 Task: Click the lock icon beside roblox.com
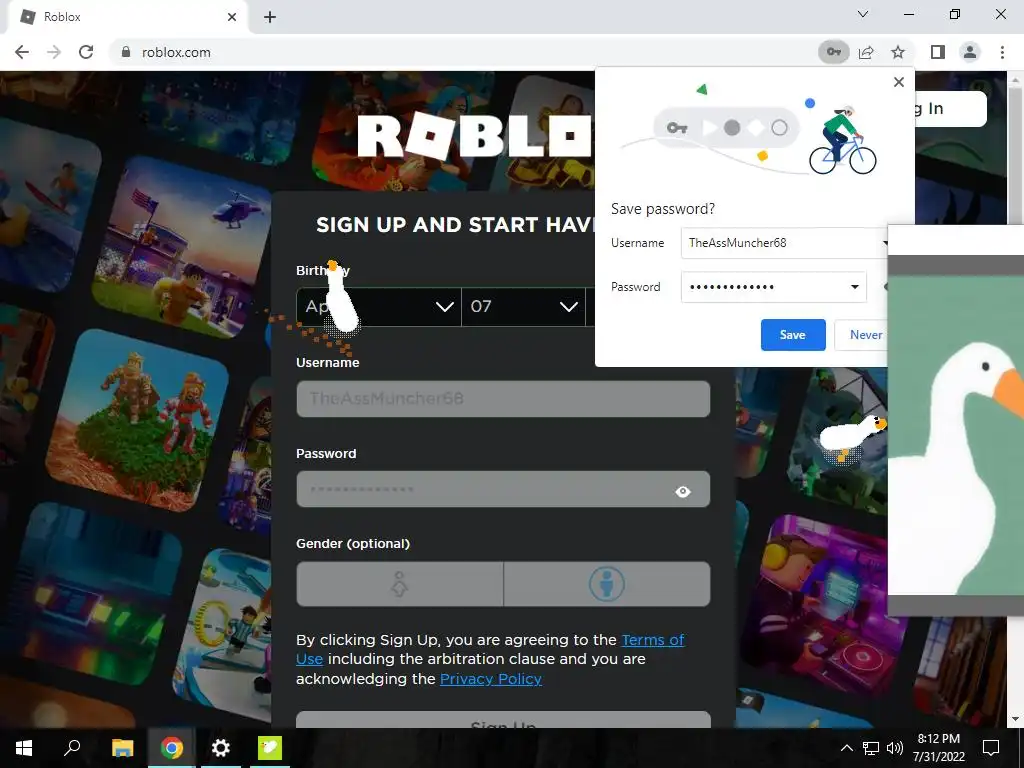[126, 52]
